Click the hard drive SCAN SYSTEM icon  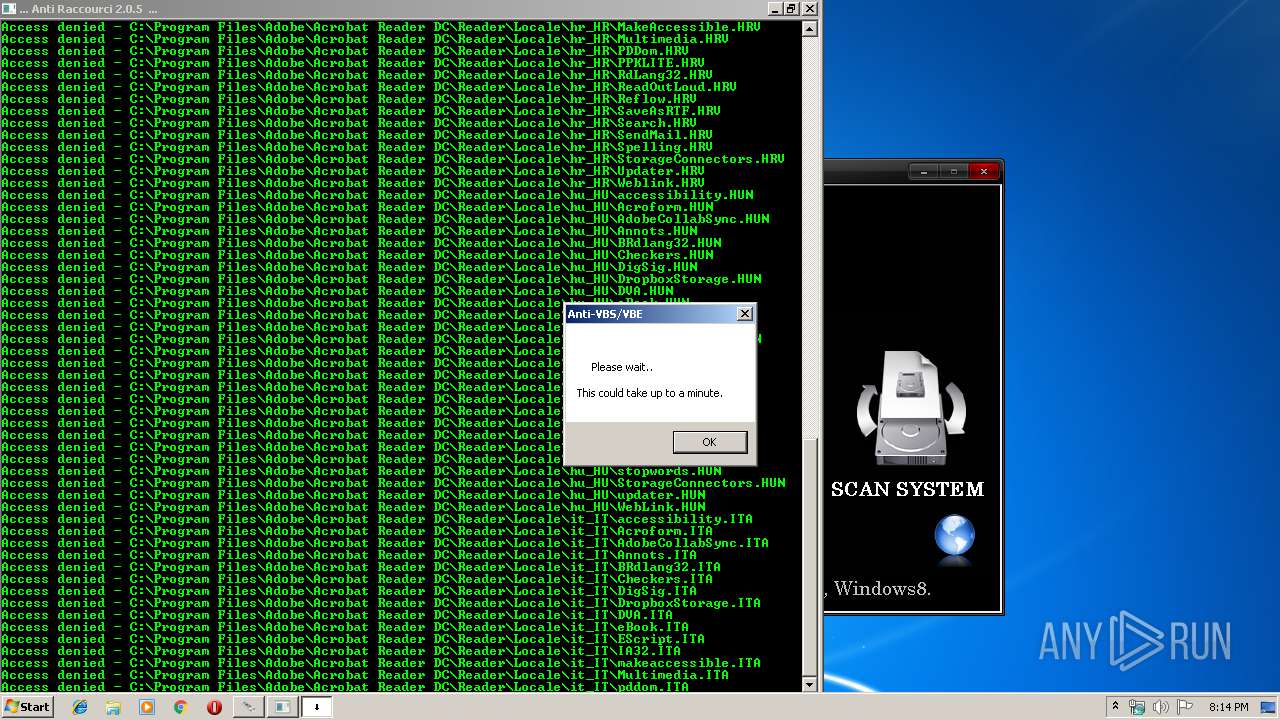point(911,408)
